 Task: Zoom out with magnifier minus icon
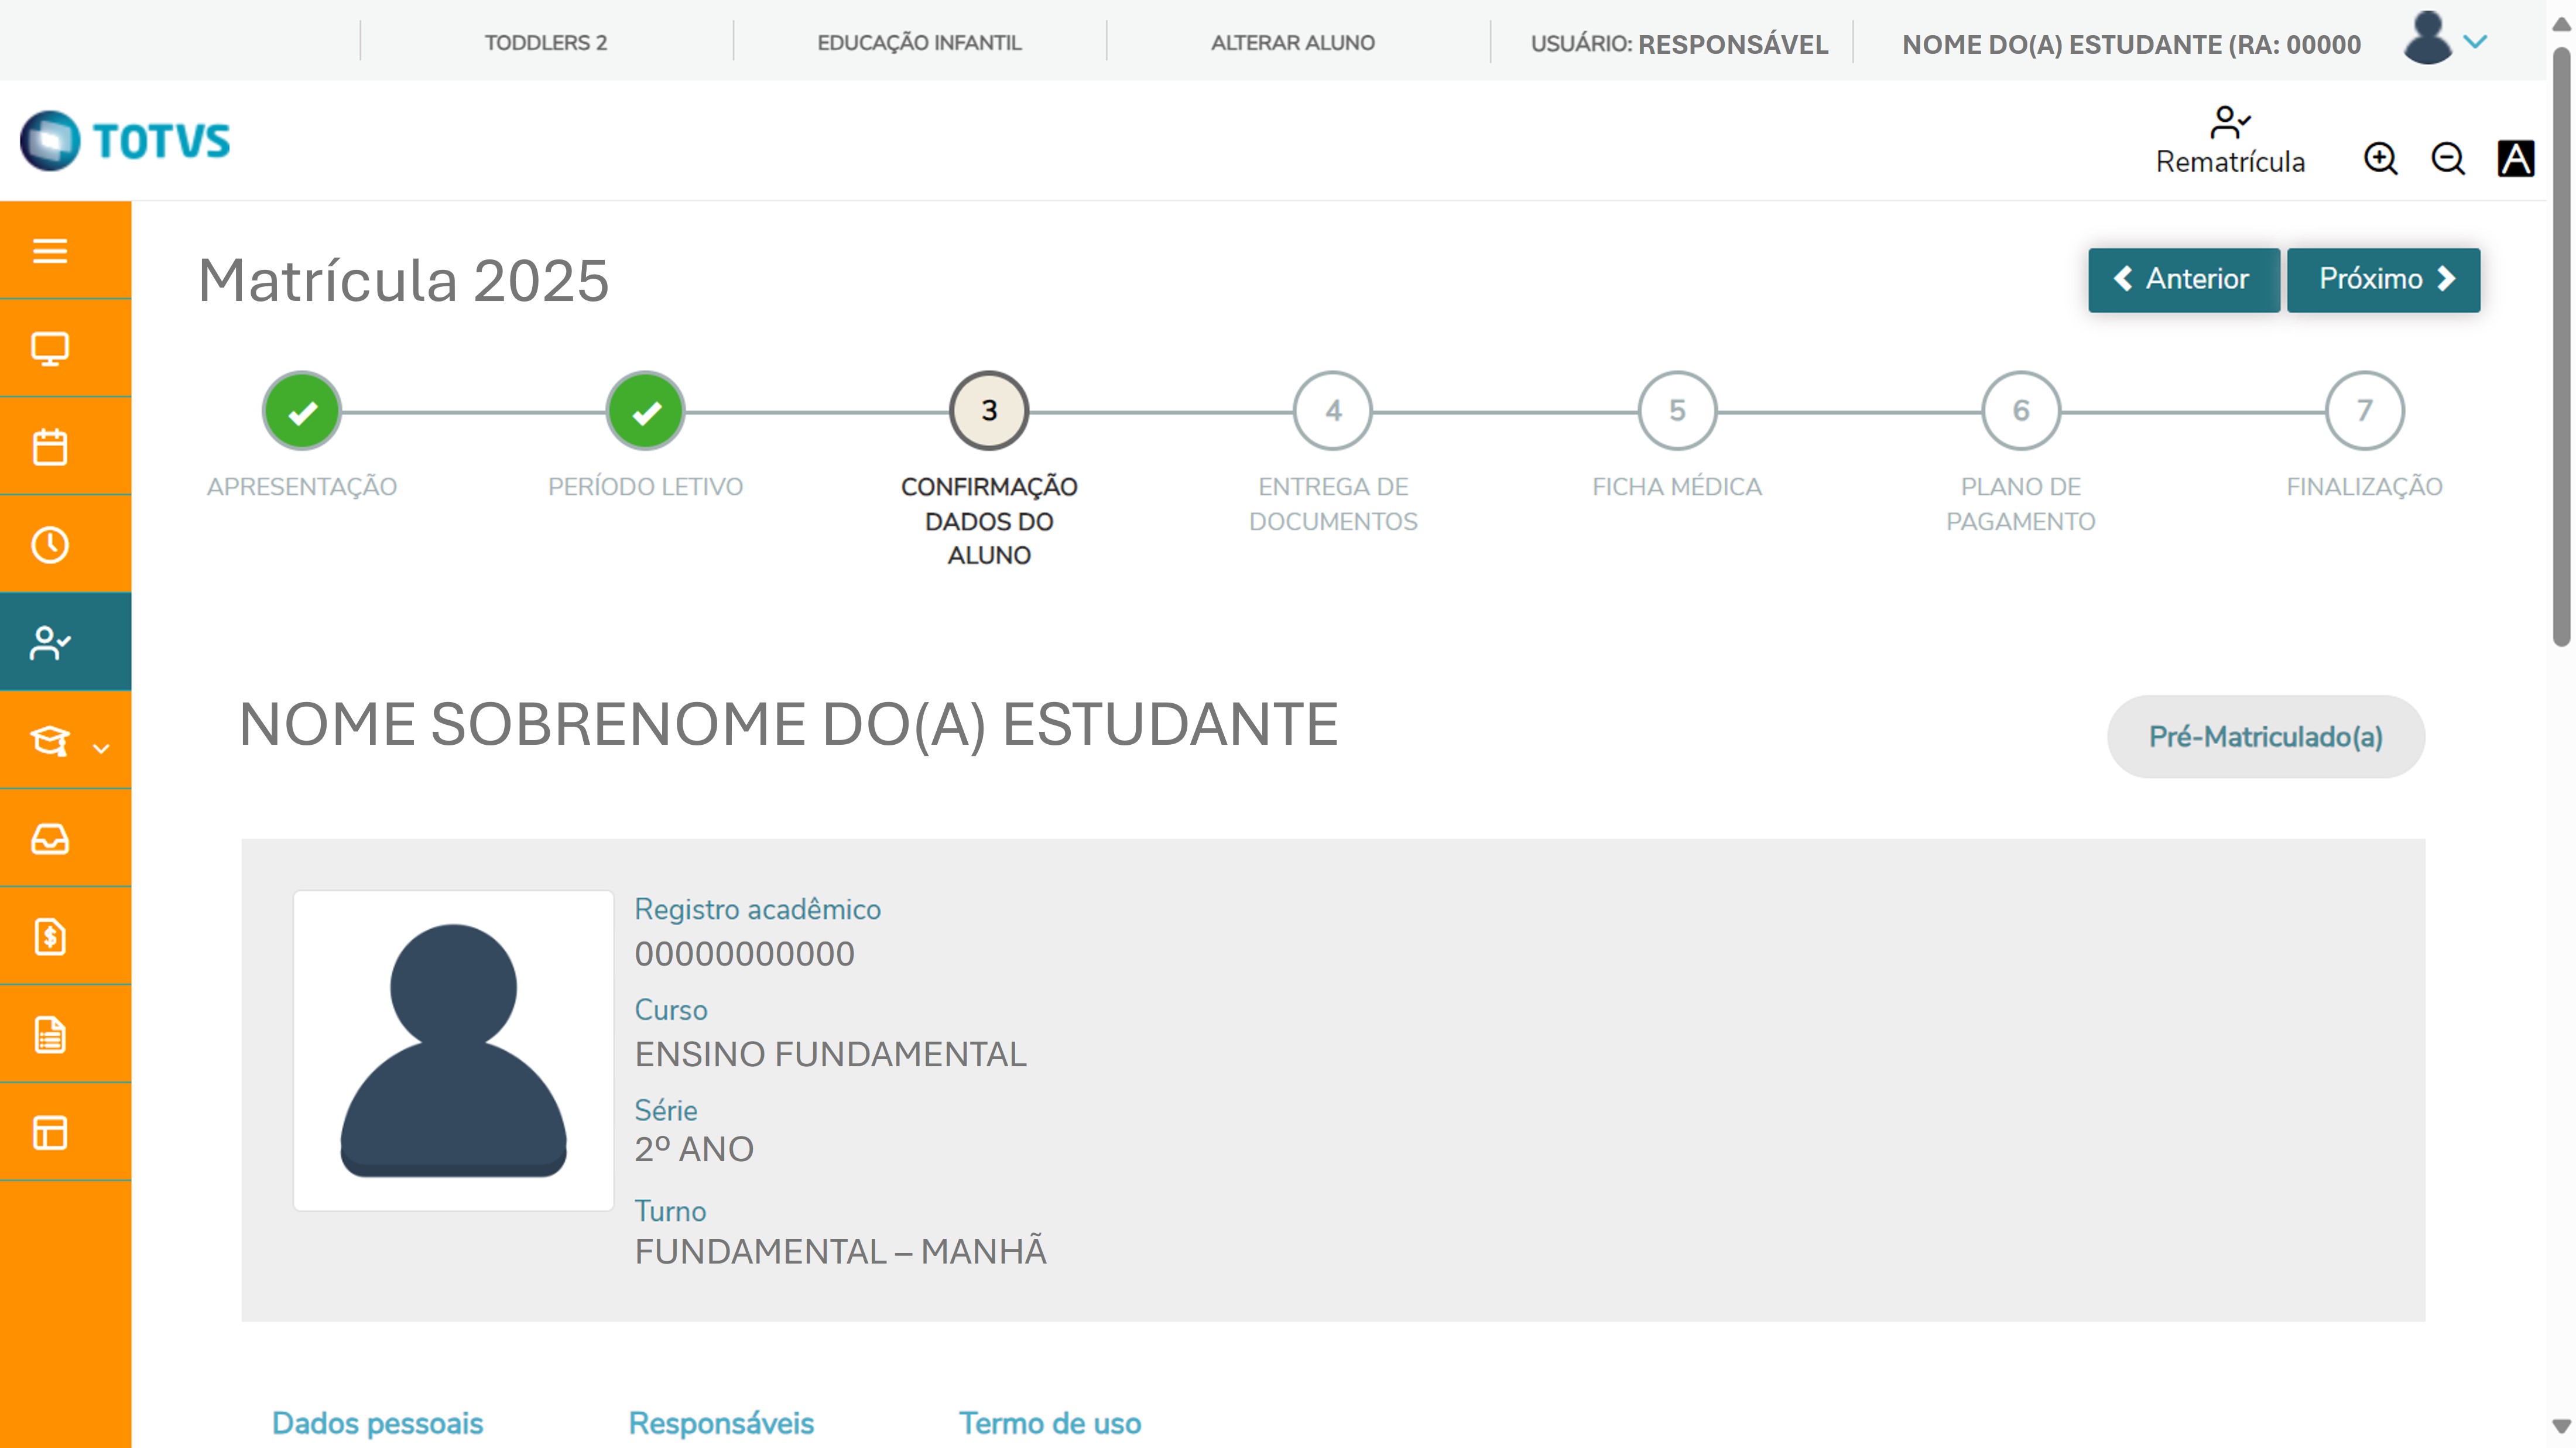coord(2447,159)
